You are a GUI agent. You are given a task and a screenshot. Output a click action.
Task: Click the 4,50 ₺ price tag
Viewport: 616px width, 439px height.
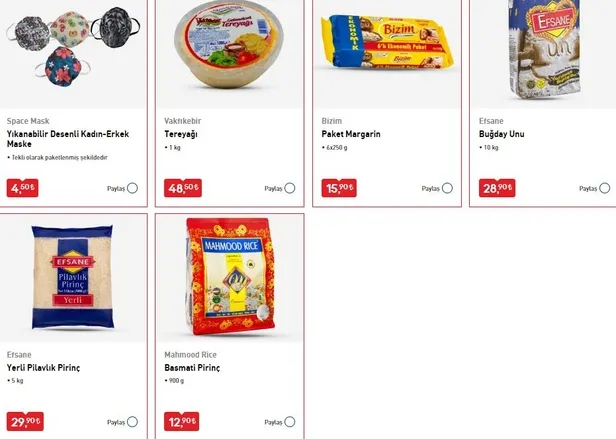pyautogui.click(x=22, y=188)
